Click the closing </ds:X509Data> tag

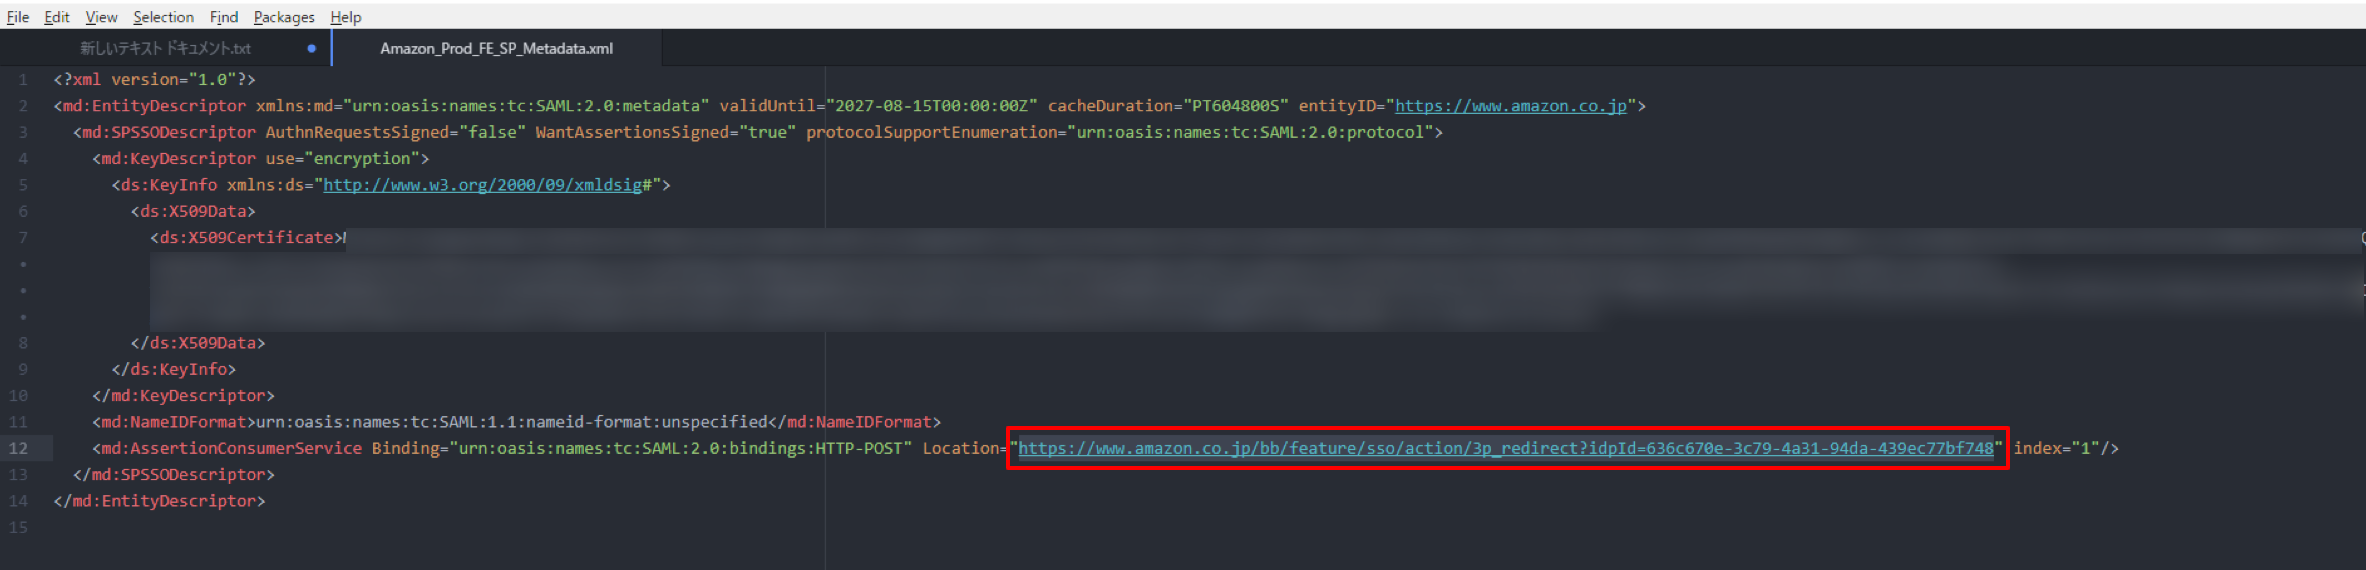198,343
